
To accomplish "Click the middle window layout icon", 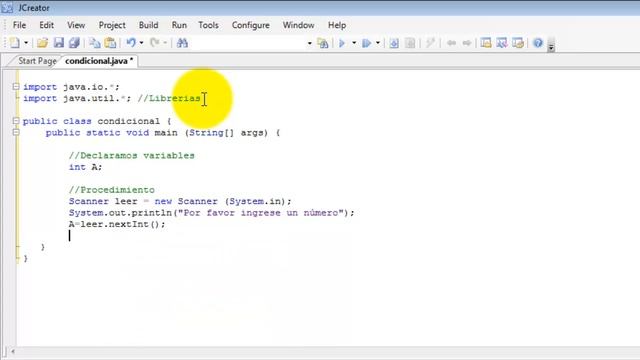I will click(x=502, y=42).
